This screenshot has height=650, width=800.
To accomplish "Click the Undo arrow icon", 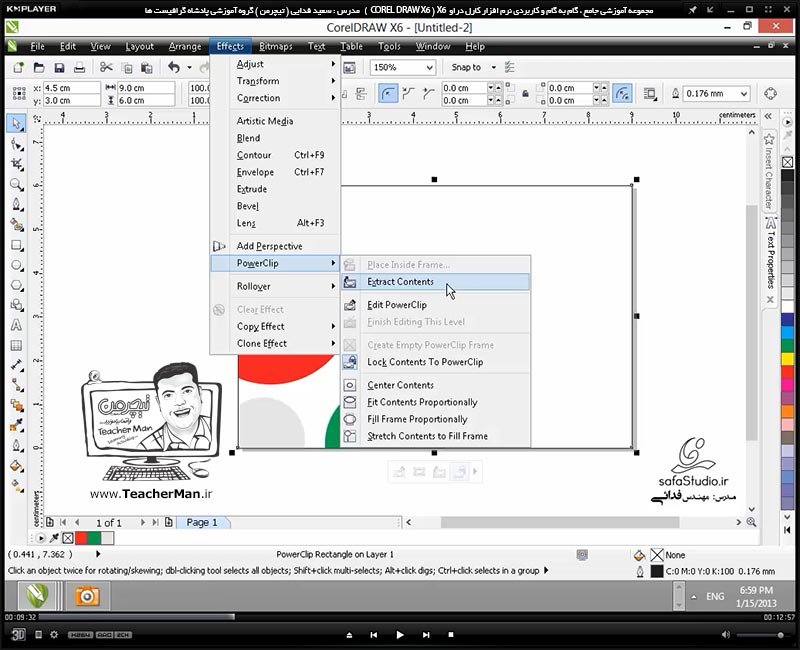I will [174, 67].
